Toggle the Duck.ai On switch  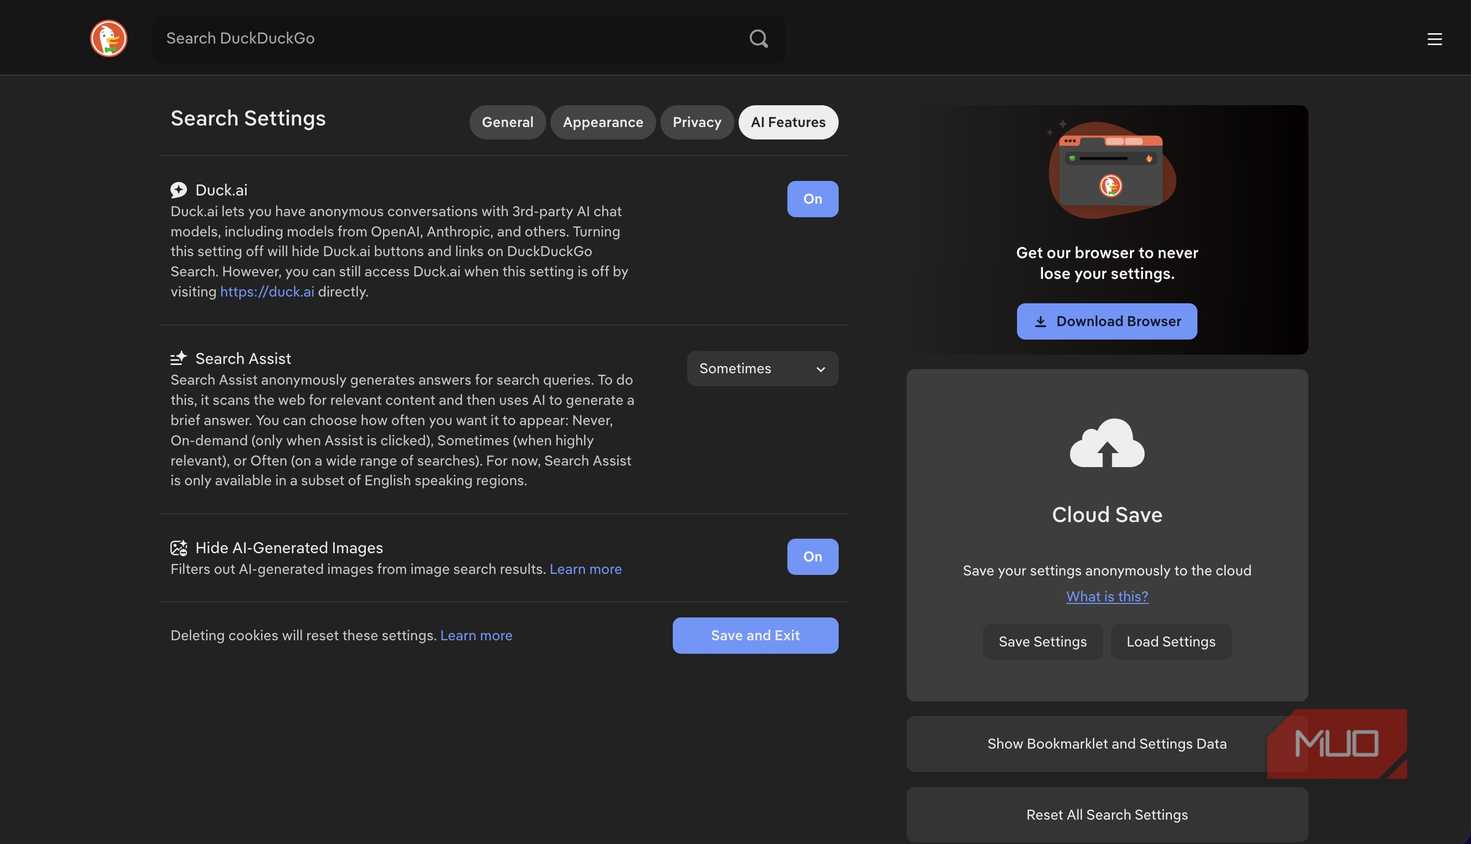813,199
